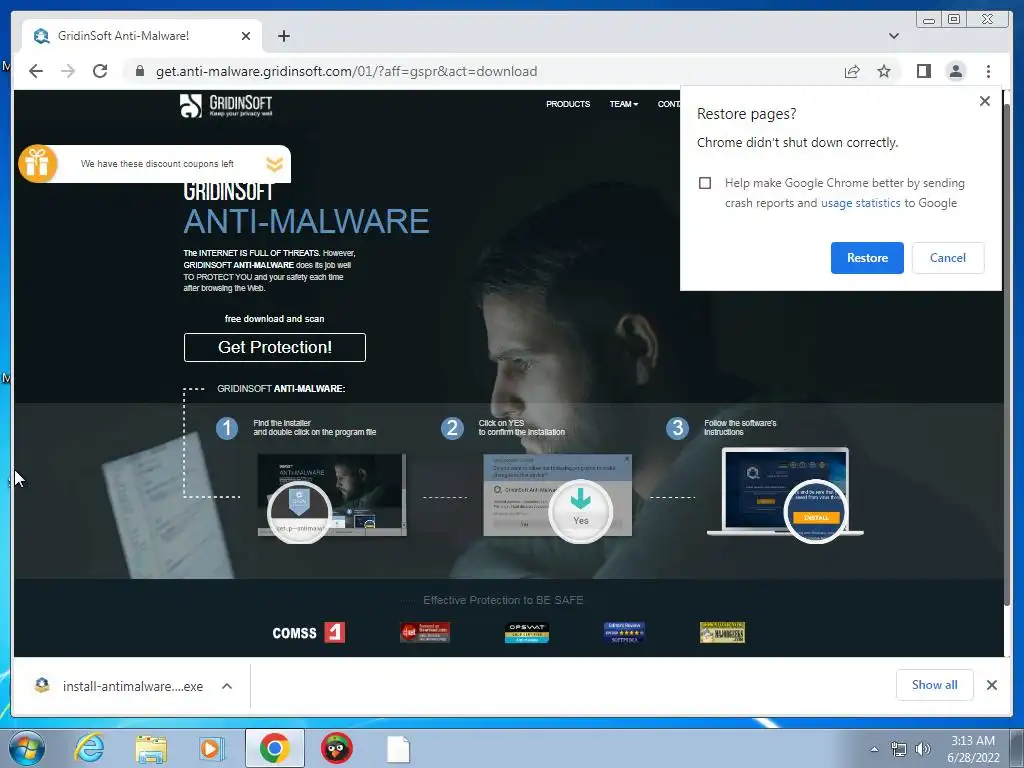Click Show all downloads

point(935,685)
